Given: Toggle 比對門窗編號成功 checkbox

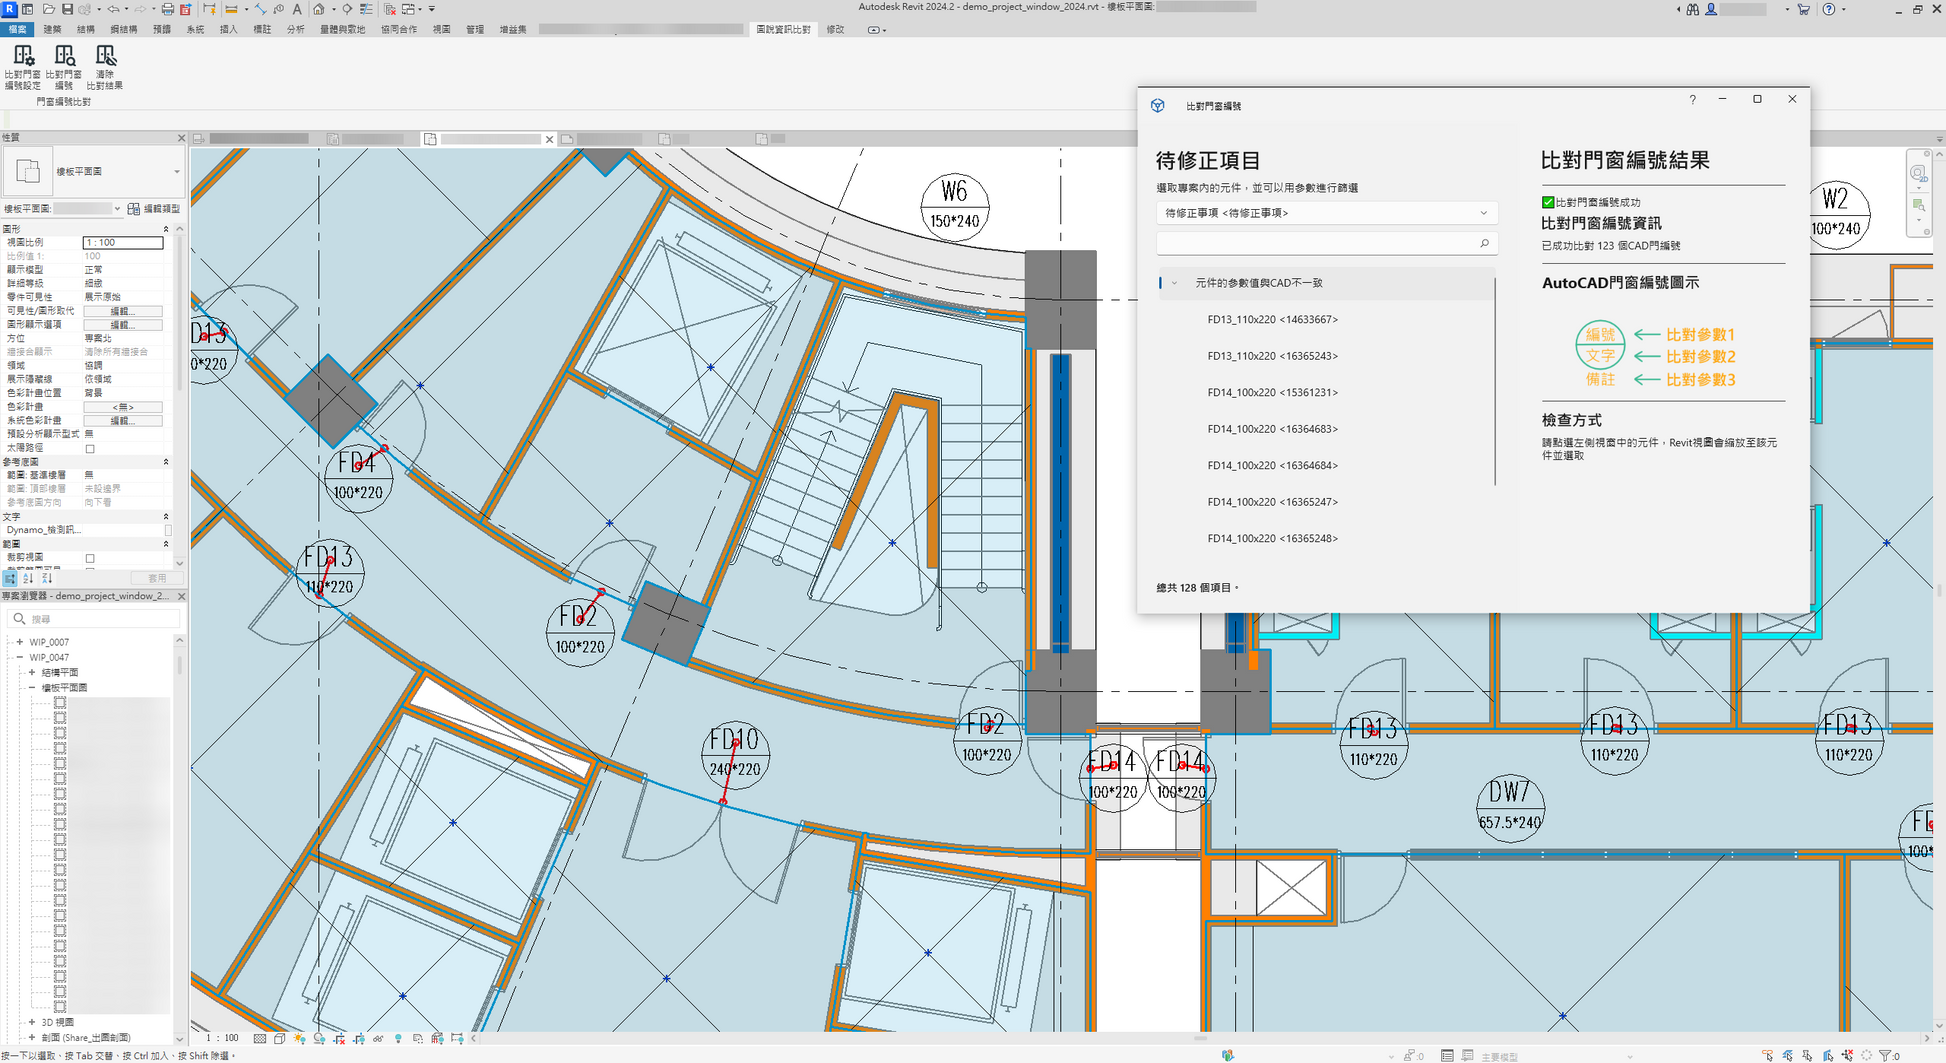Looking at the screenshot, I should (1548, 202).
